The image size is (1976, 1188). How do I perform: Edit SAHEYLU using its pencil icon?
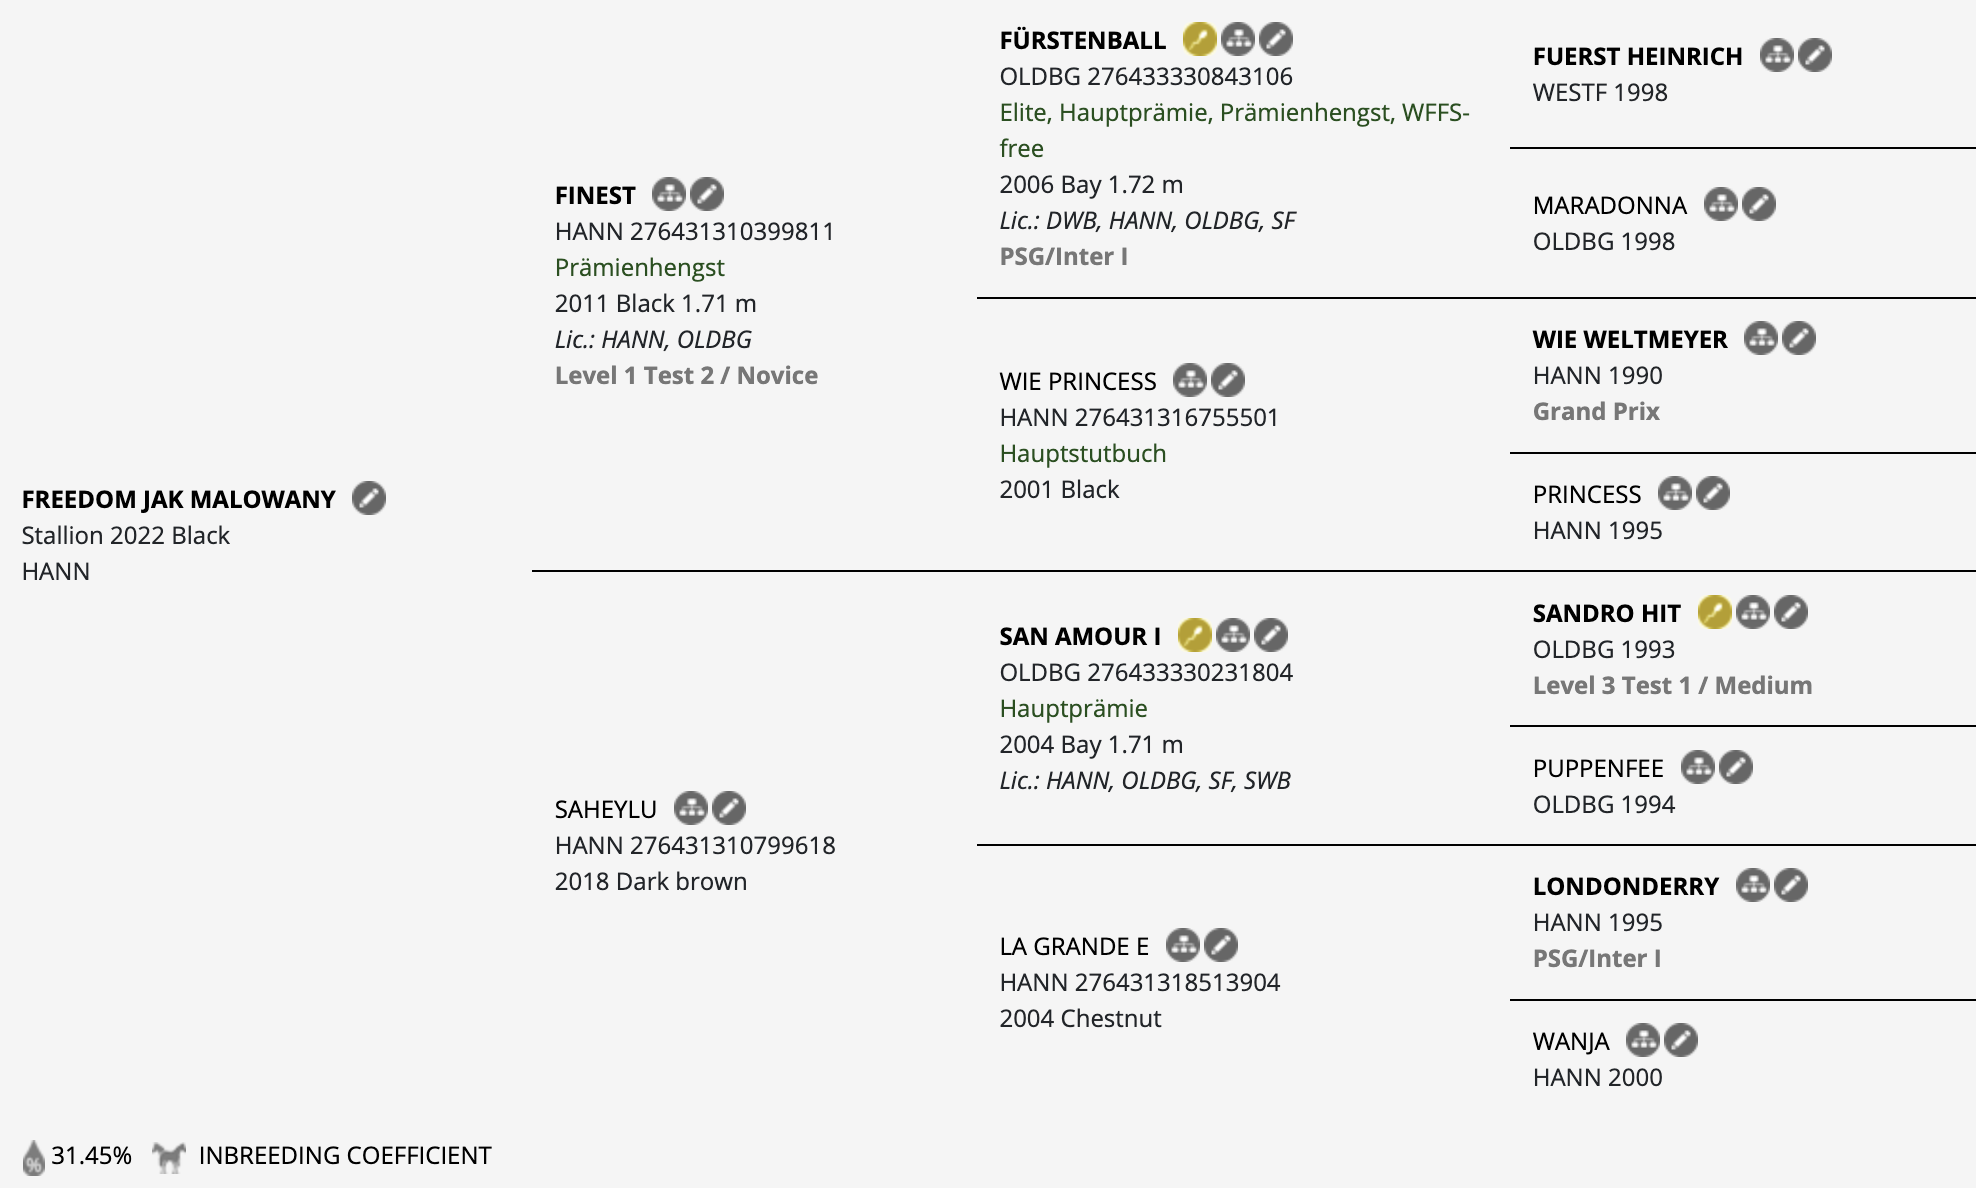[x=729, y=808]
